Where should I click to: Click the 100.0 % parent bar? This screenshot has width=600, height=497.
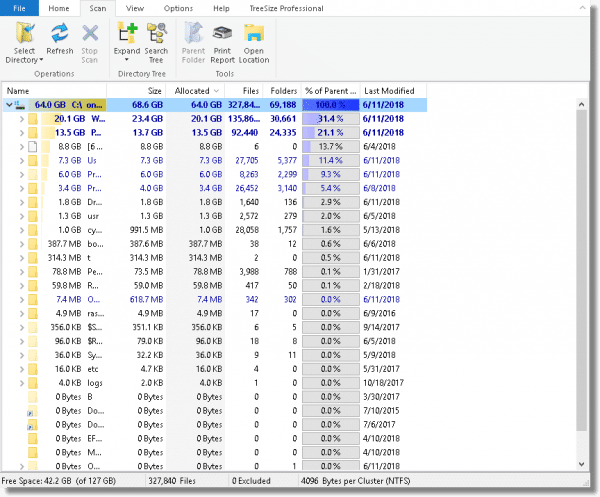coord(331,105)
